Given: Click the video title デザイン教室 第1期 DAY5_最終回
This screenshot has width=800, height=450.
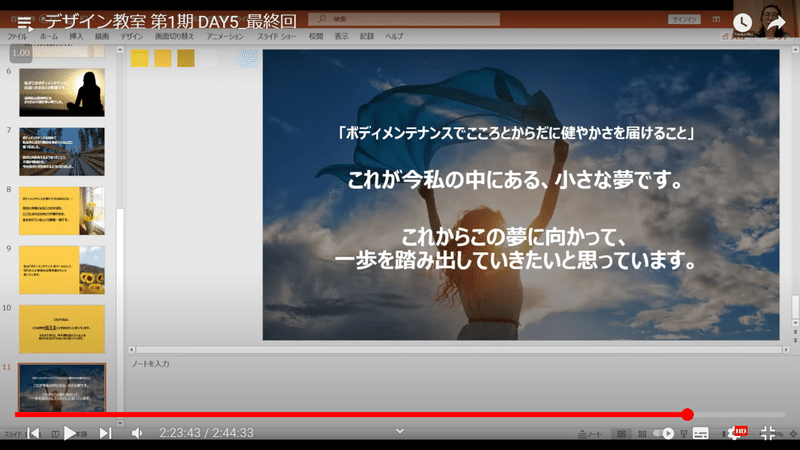Looking at the screenshot, I should click(171, 22).
